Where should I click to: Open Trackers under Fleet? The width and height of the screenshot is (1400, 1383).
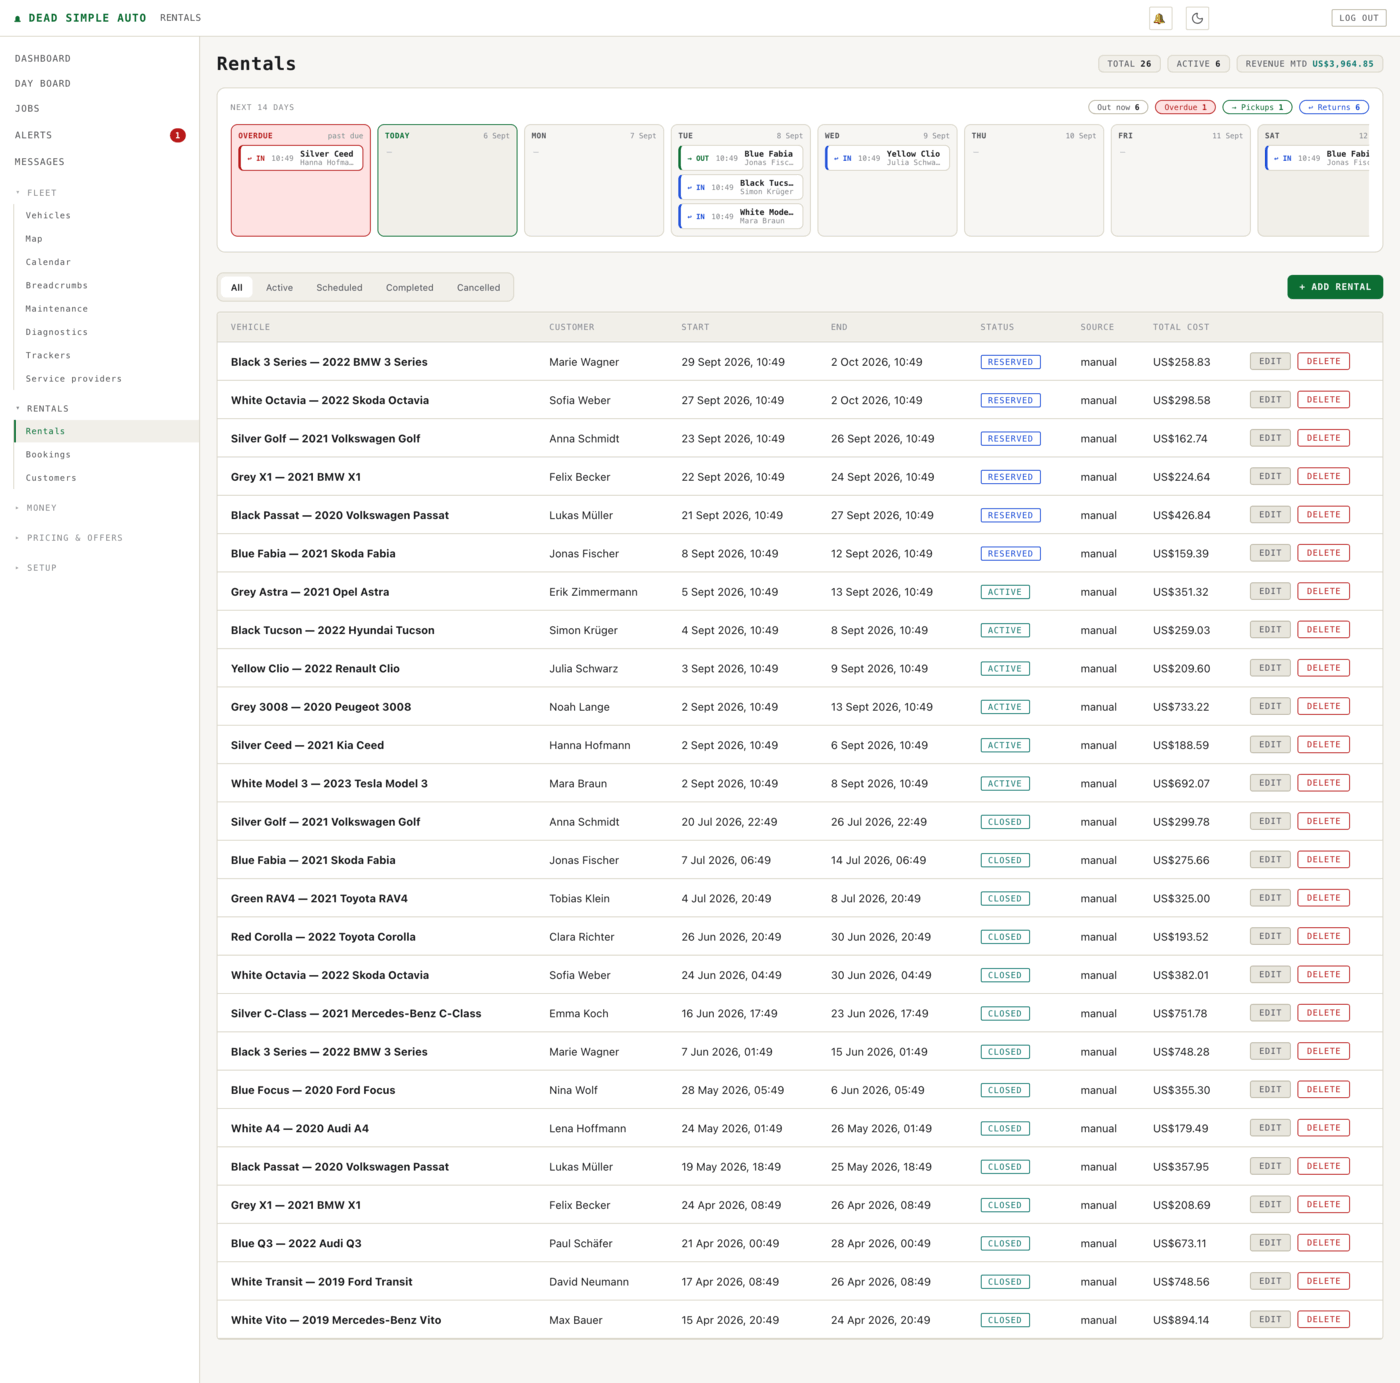[x=48, y=356]
